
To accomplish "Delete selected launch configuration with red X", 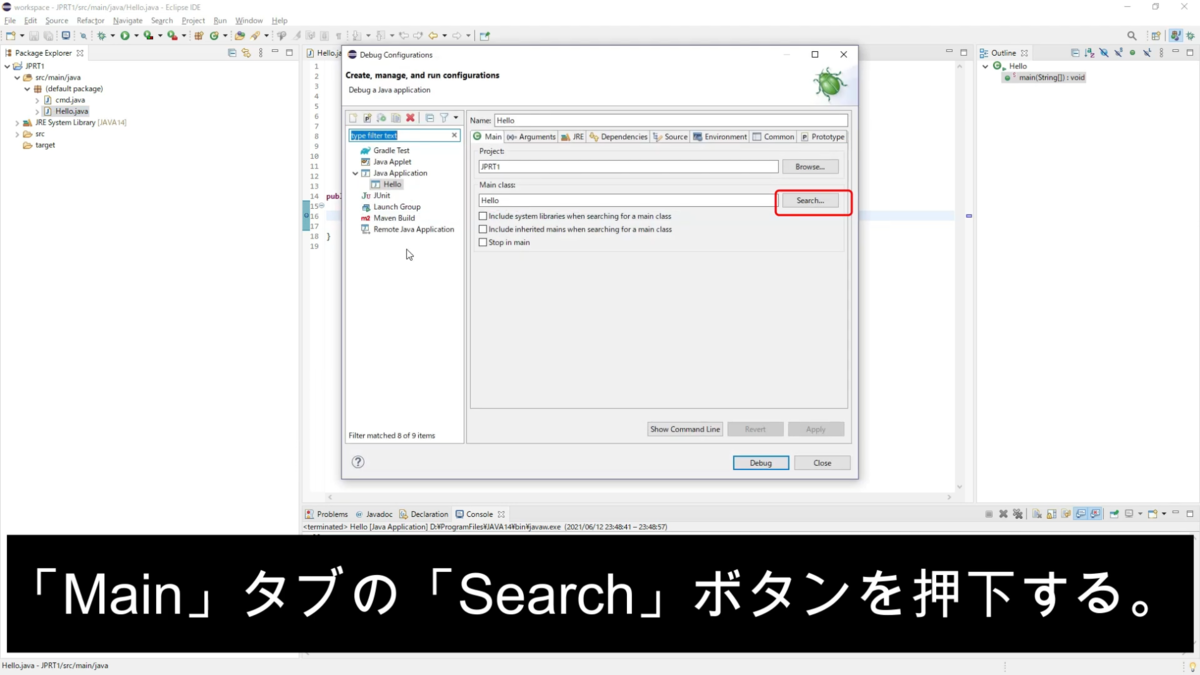I will click(x=410, y=118).
